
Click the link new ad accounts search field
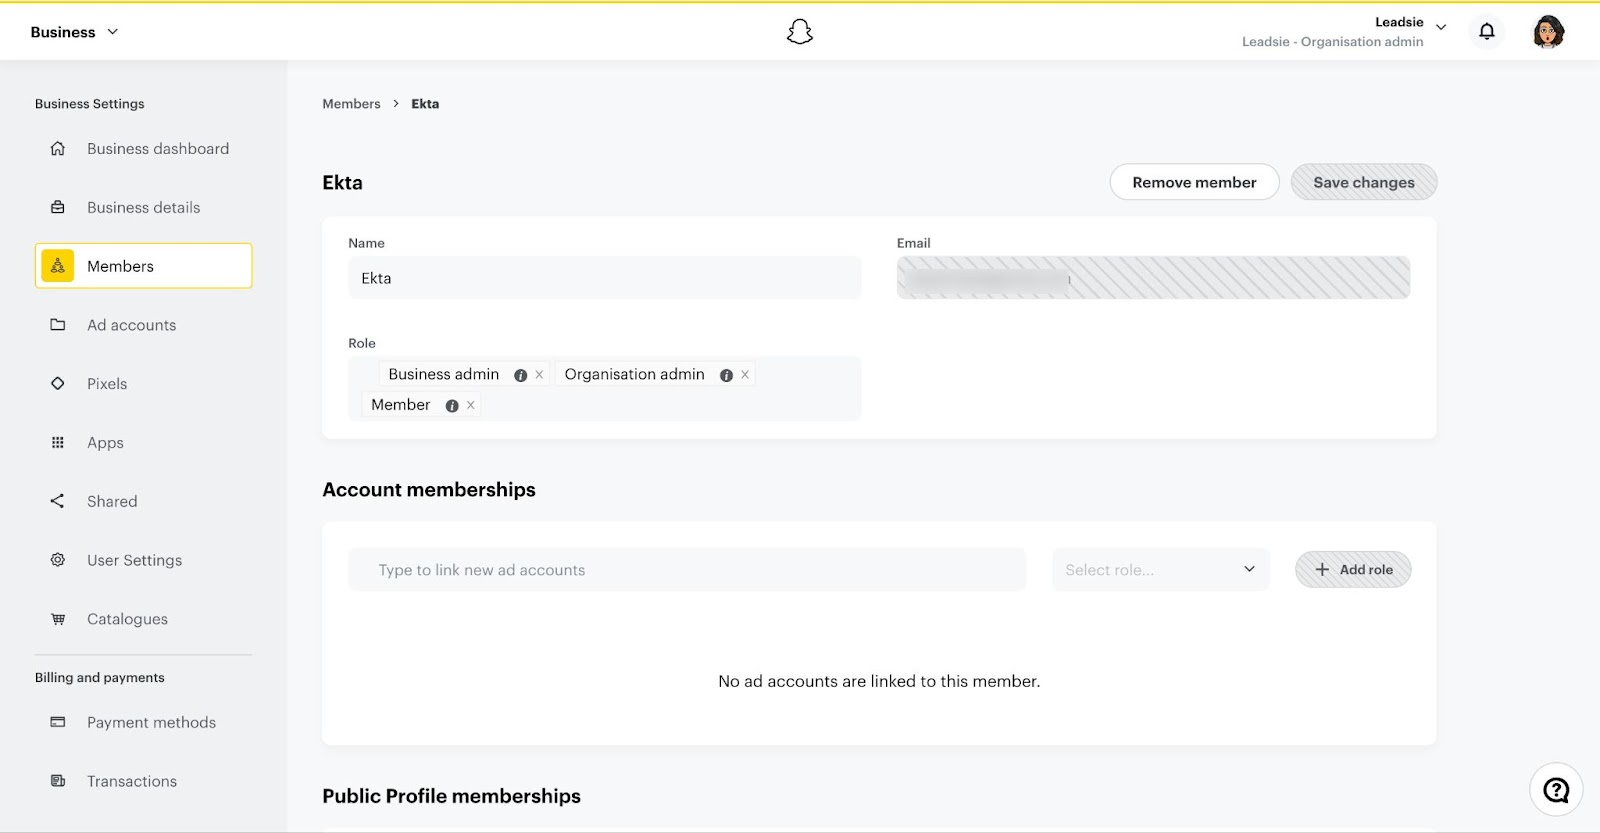(x=687, y=569)
